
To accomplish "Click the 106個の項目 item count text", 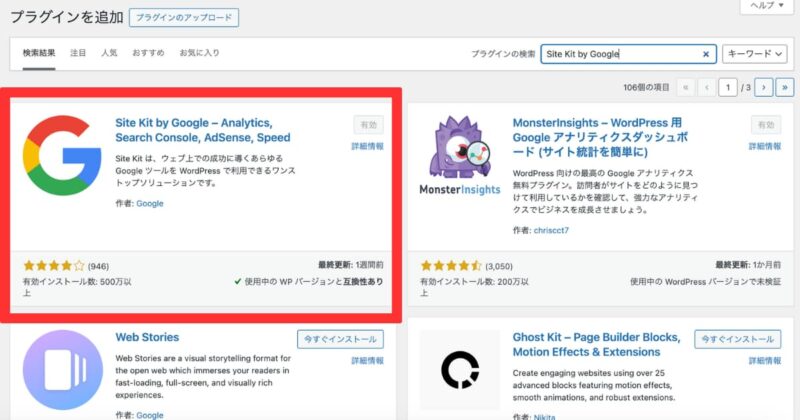I will point(646,88).
